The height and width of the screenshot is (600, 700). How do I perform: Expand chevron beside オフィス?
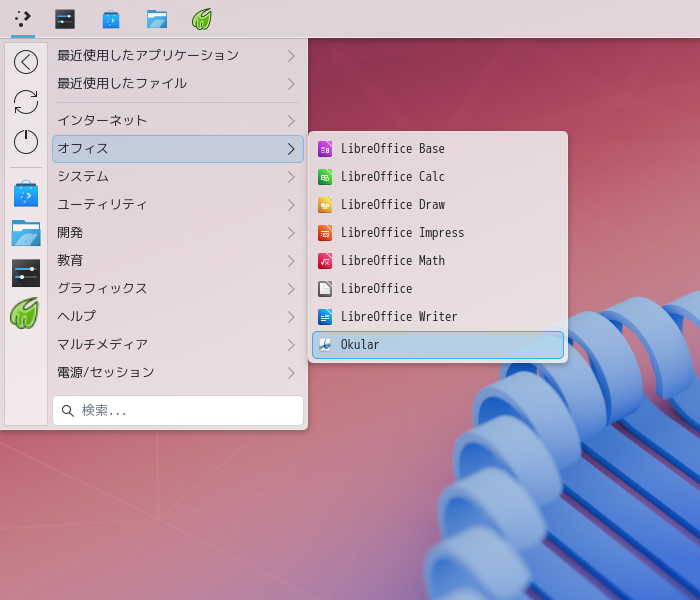coord(291,149)
